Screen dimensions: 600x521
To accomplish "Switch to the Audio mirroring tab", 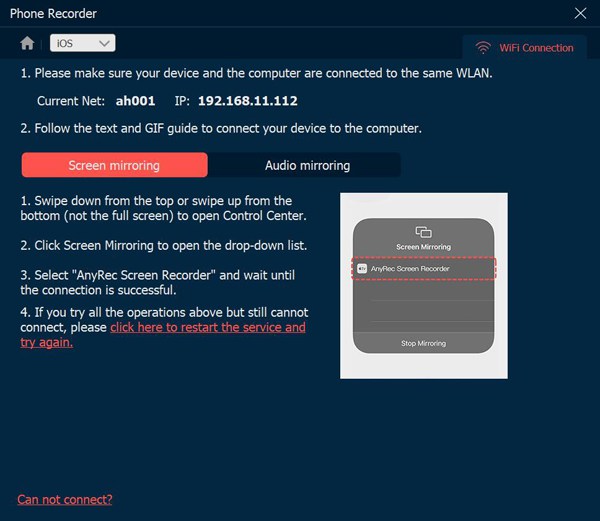I will 307,165.
